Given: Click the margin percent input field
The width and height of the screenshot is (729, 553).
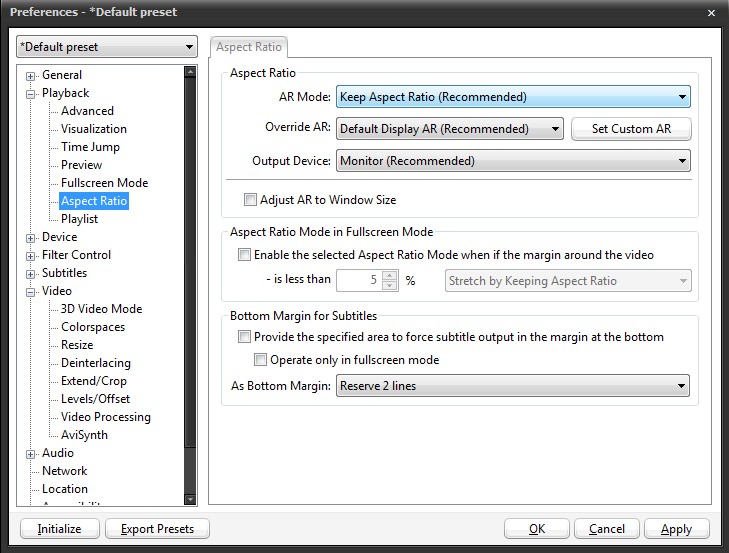Looking at the screenshot, I should [359, 280].
